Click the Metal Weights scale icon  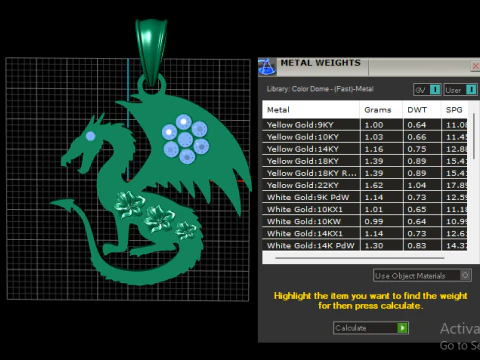click(x=267, y=66)
